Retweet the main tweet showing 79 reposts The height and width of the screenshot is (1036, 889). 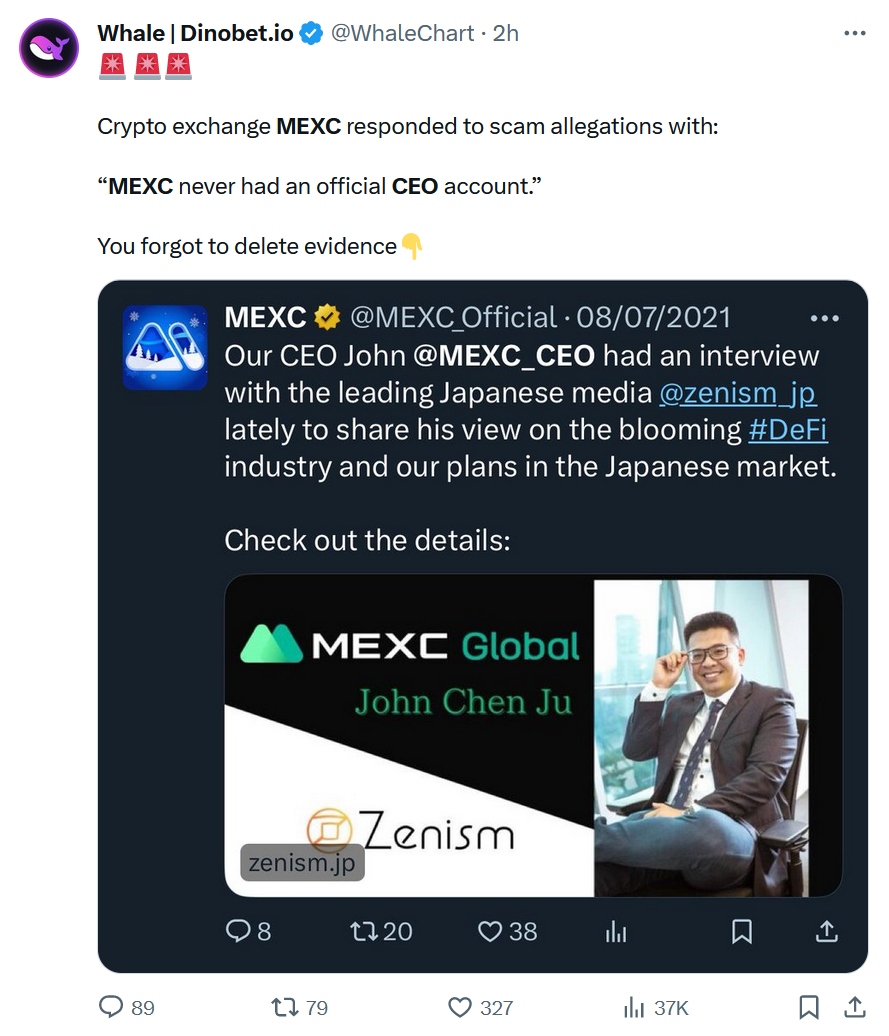click(285, 1007)
